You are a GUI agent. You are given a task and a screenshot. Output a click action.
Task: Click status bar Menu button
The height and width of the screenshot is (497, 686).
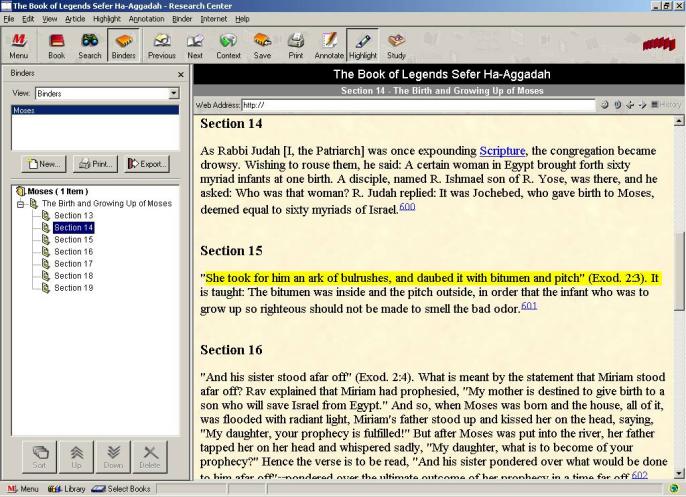click(23, 489)
